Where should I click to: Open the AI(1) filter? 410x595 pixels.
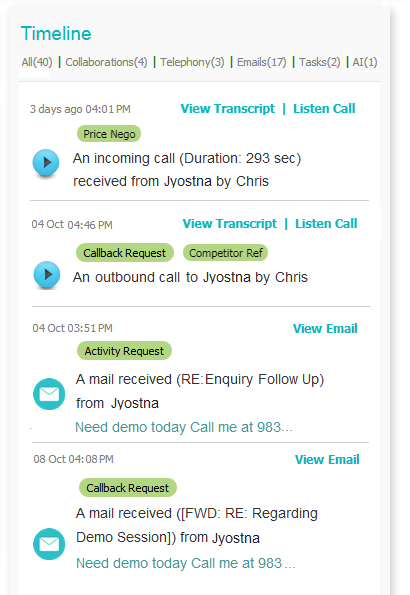click(365, 62)
